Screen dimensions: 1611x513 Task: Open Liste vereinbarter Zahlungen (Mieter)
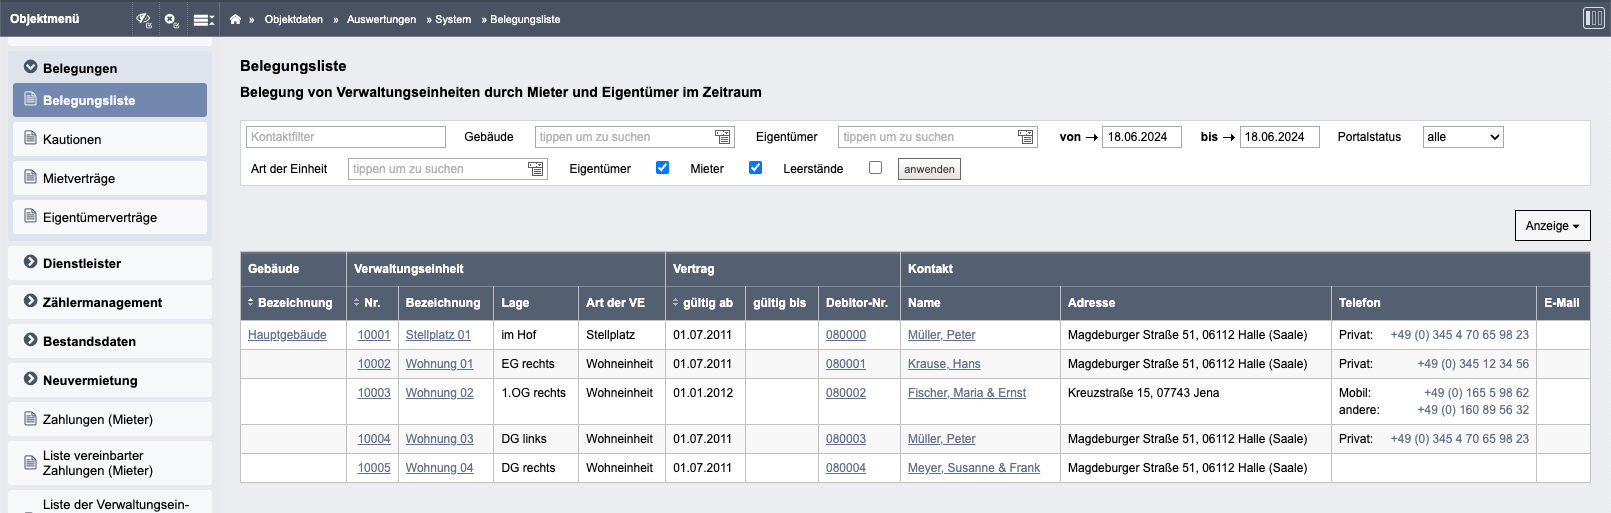[110, 463]
